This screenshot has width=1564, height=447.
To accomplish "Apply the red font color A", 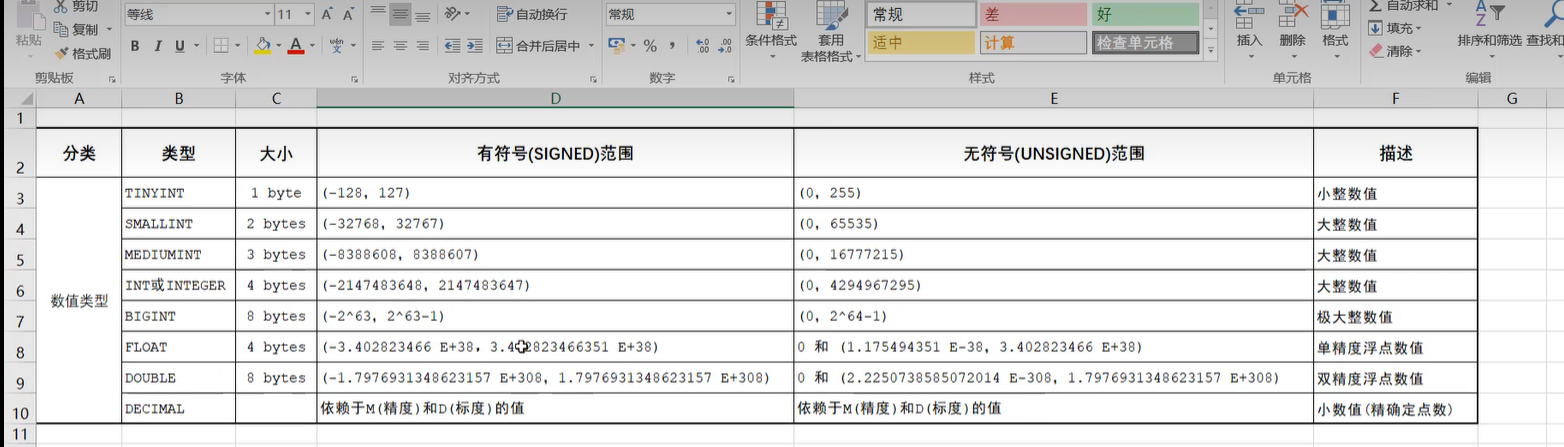I will [x=295, y=46].
